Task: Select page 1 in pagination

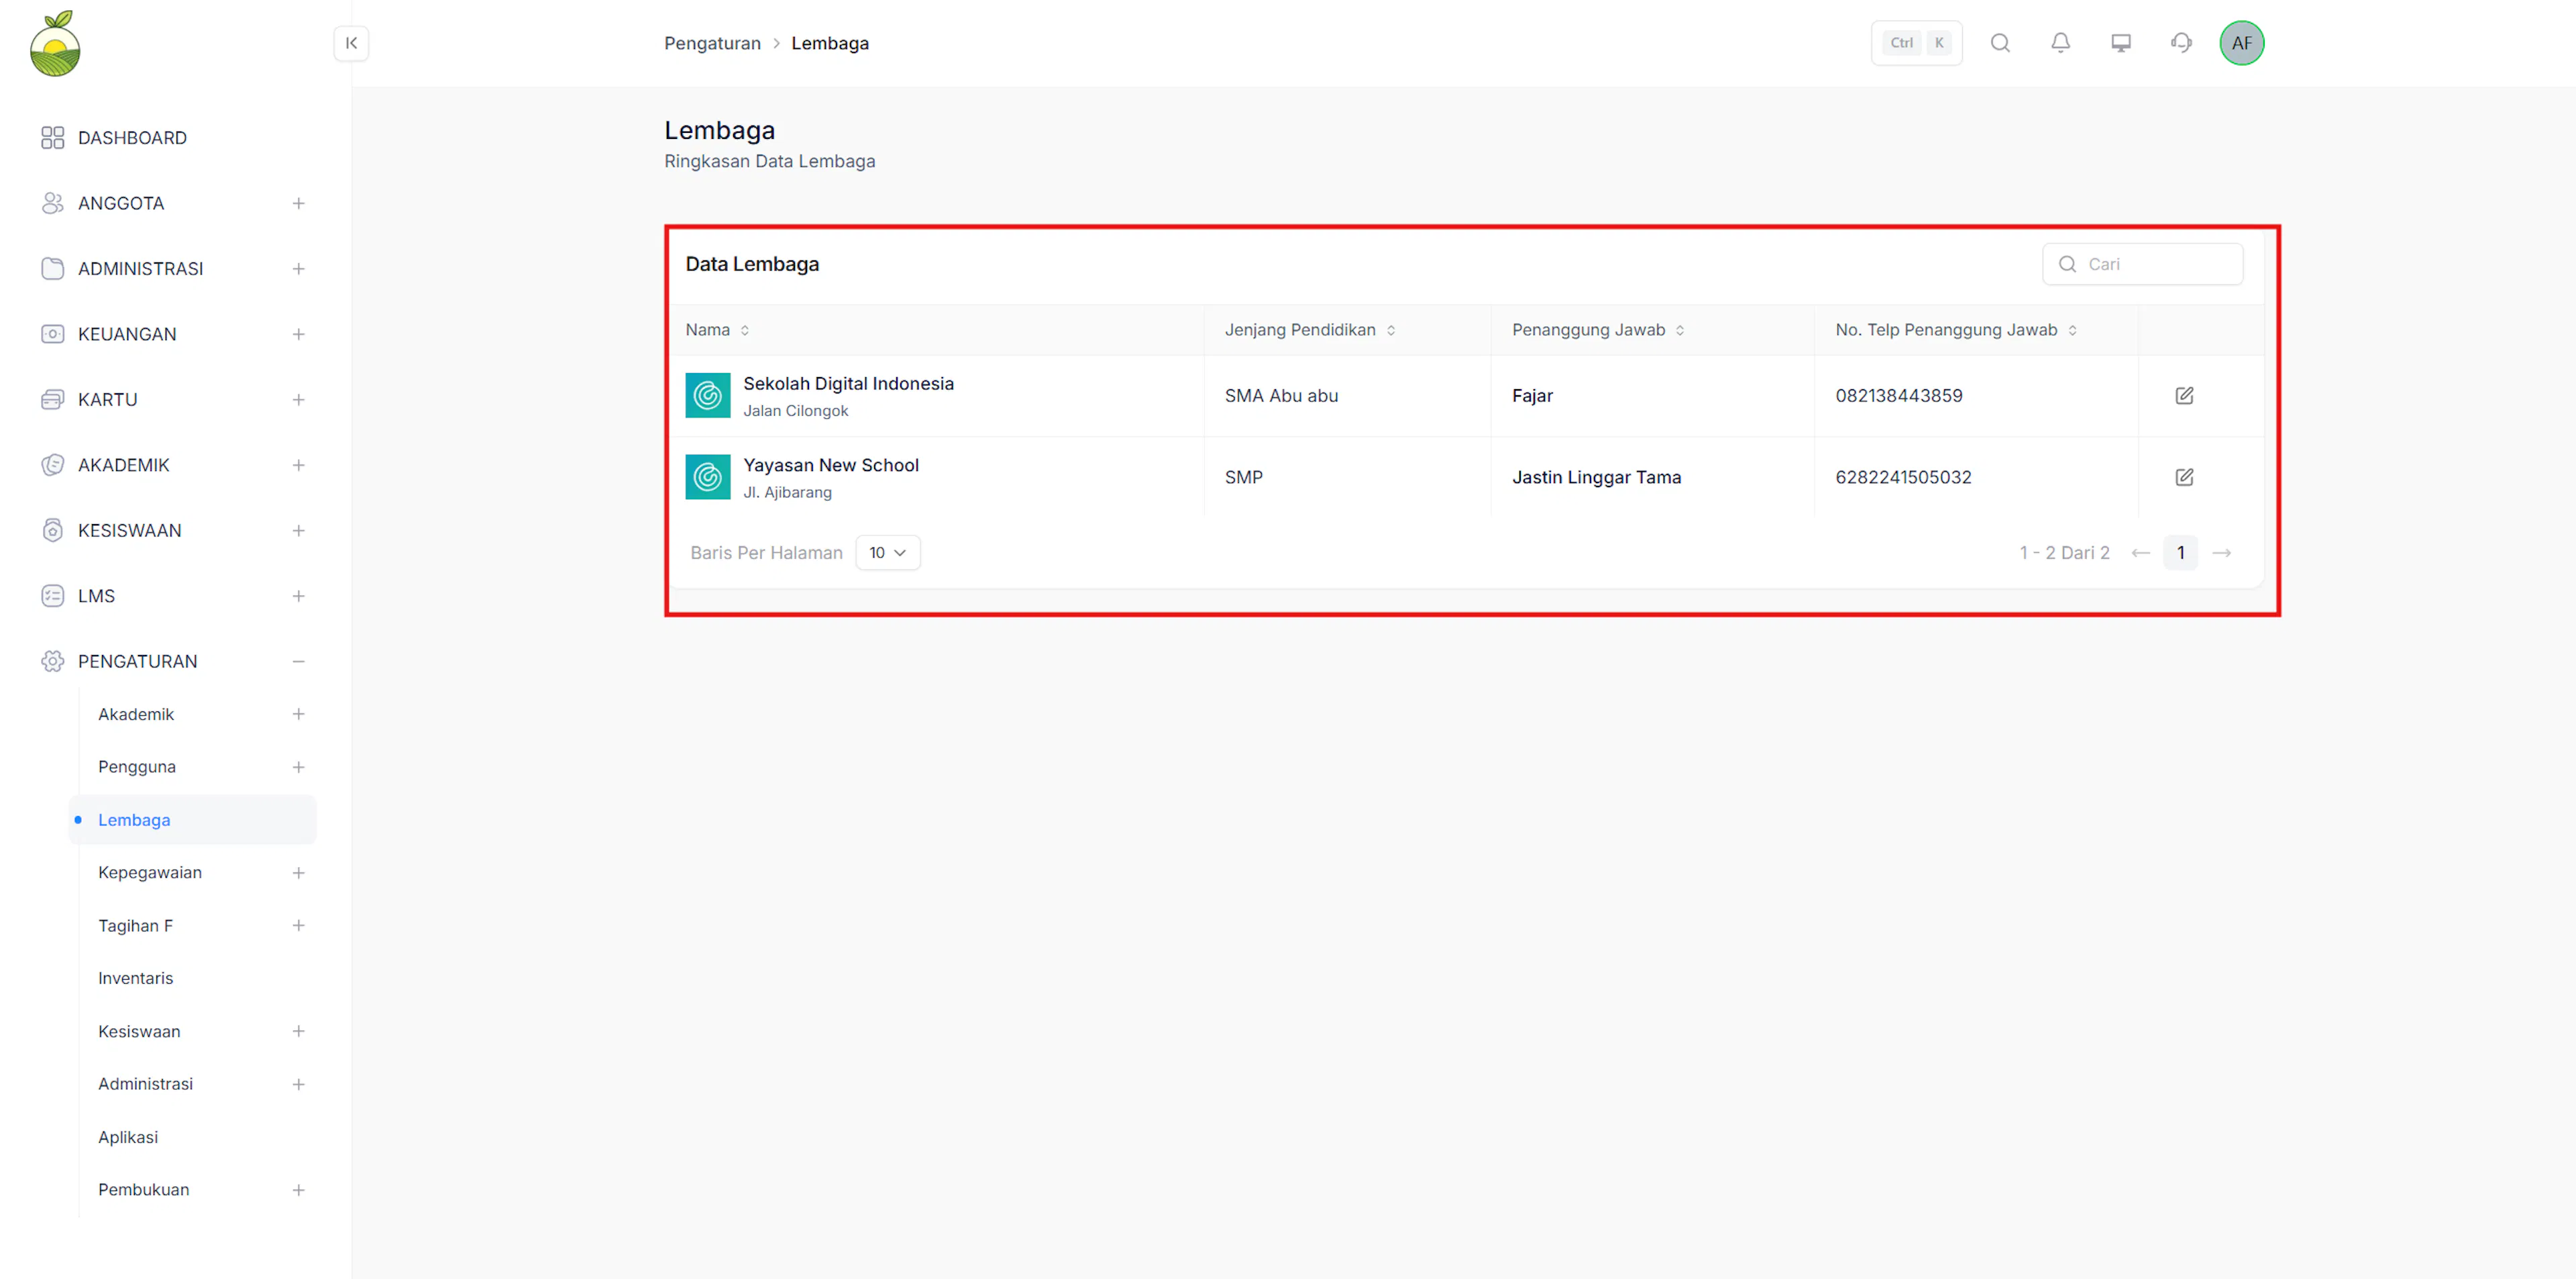Action: [2181, 553]
